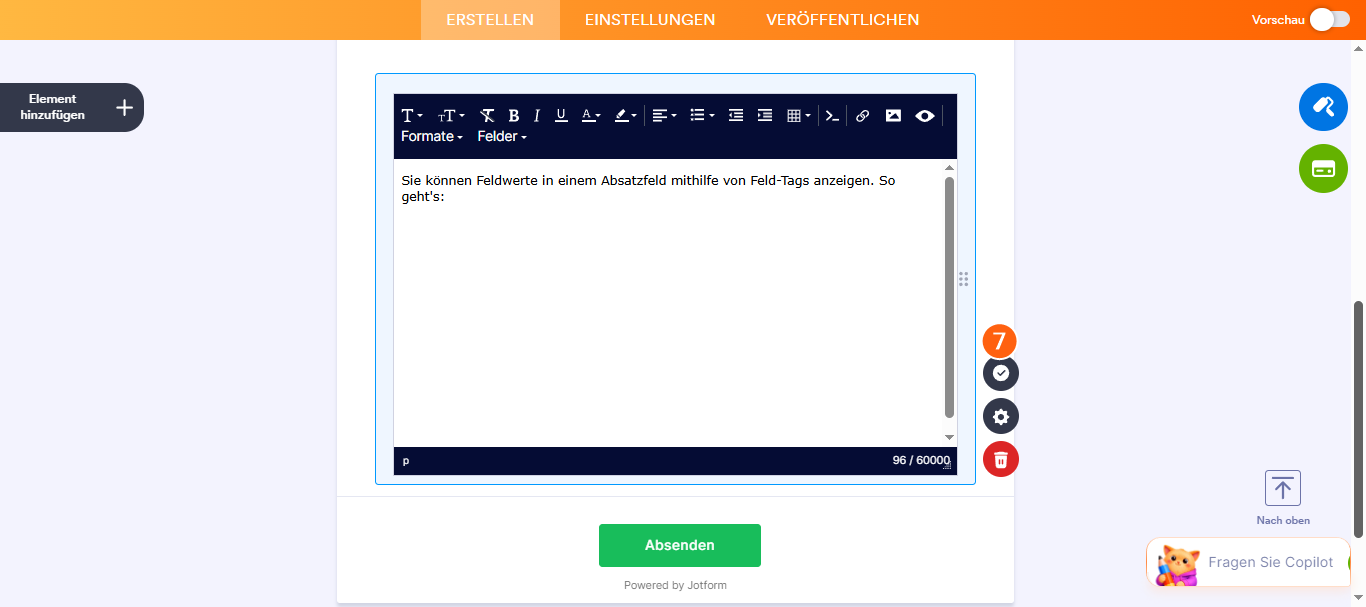Open the font family dropdown
Viewport: 1366px width, 607px height.
click(412, 116)
